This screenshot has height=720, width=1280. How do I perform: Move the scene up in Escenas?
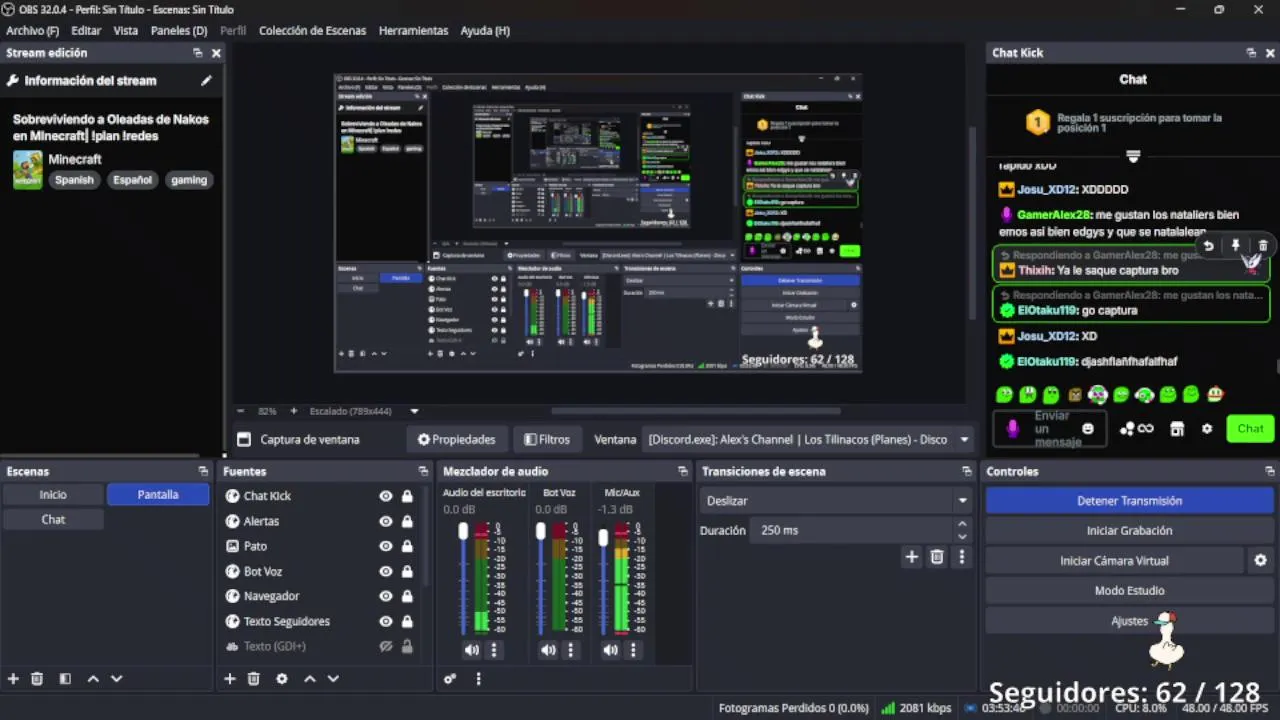coord(93,679)
